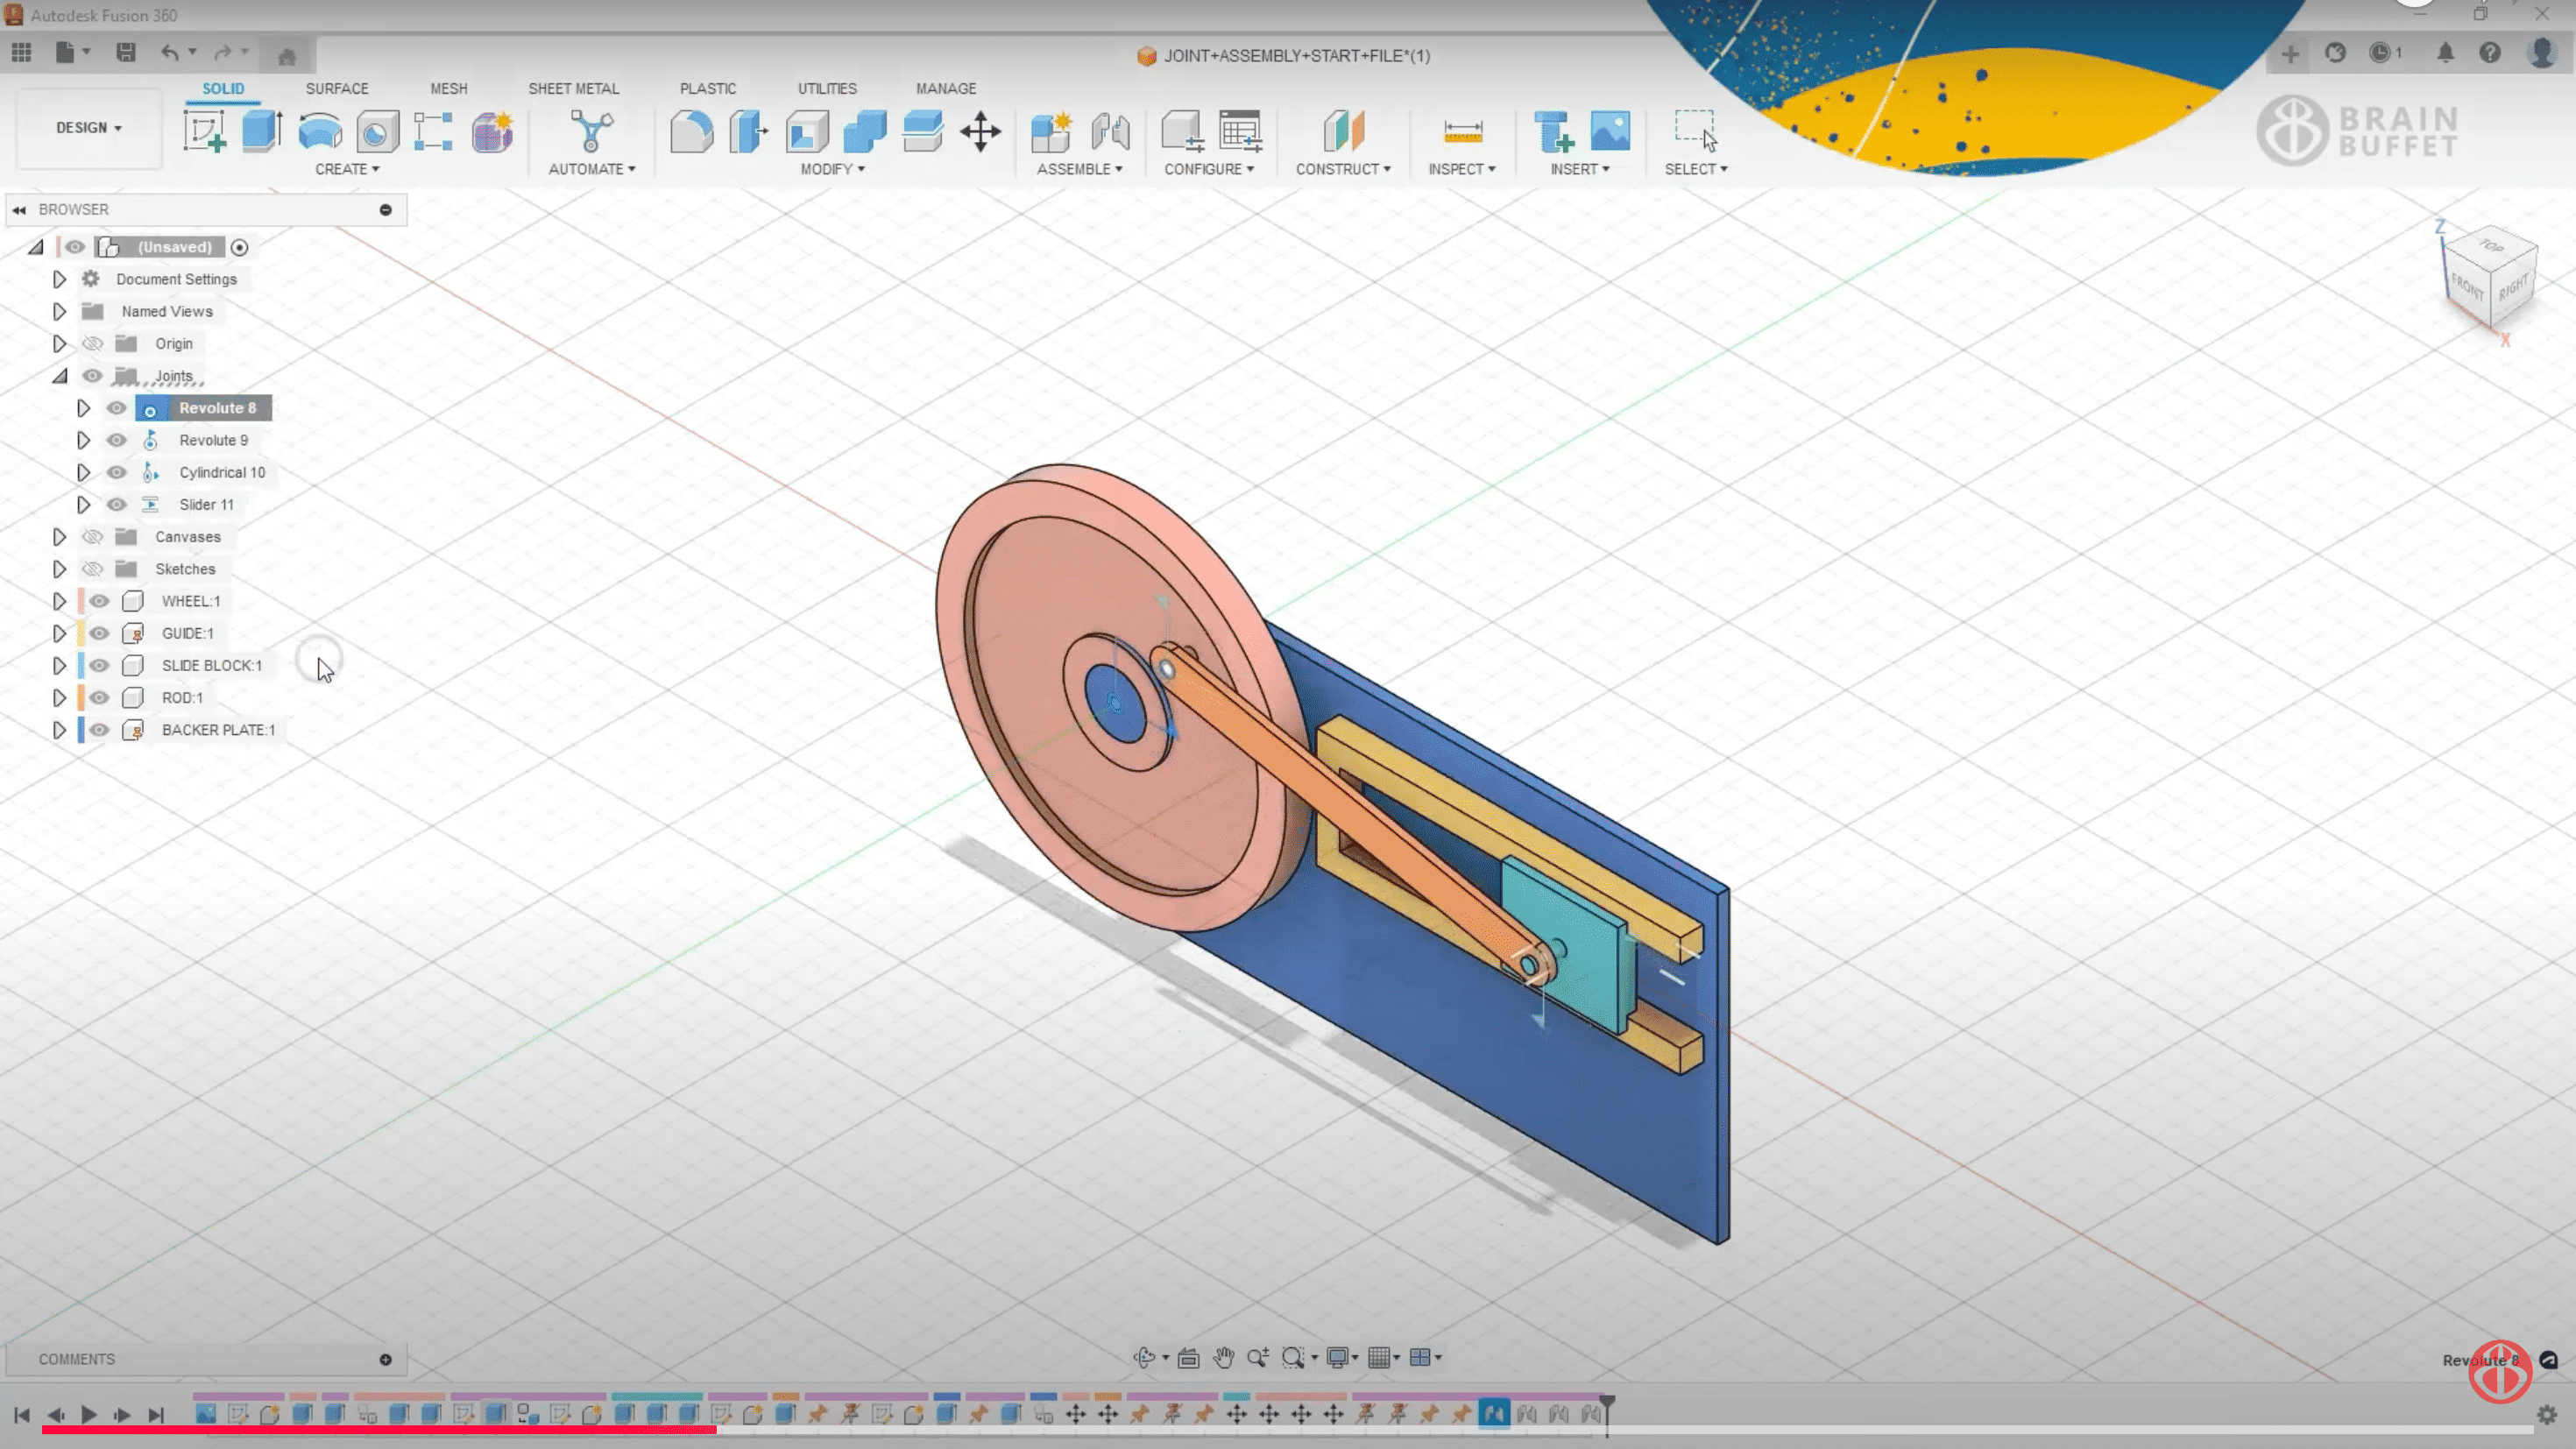2576x1449 pixels.
Task: Click the Joint icon in Assemble
Action: [1110, 131]
